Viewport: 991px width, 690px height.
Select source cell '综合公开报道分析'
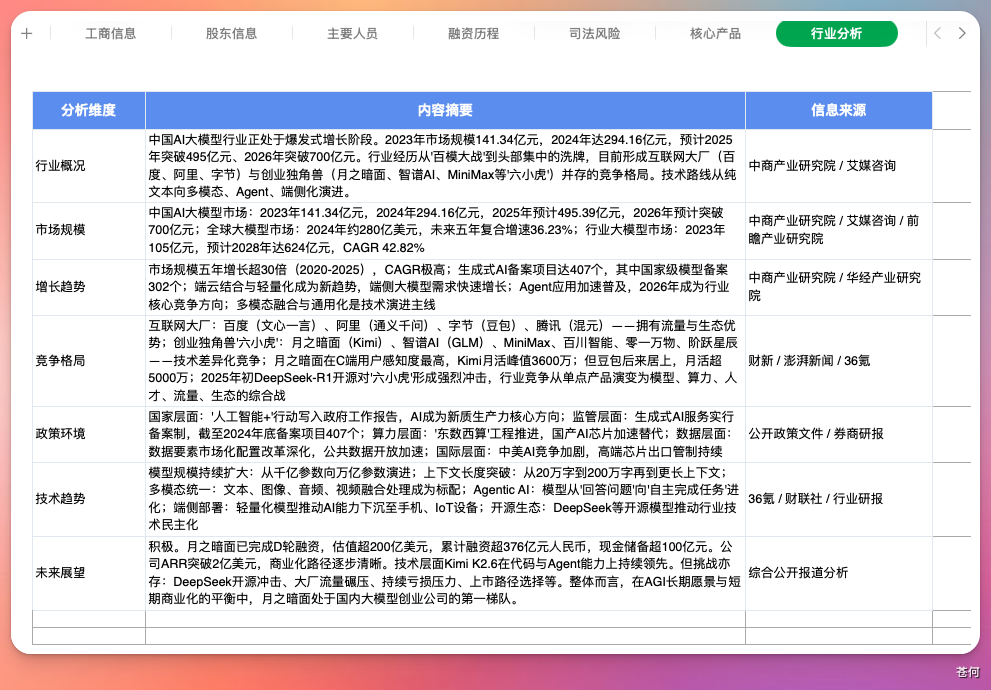839,573
